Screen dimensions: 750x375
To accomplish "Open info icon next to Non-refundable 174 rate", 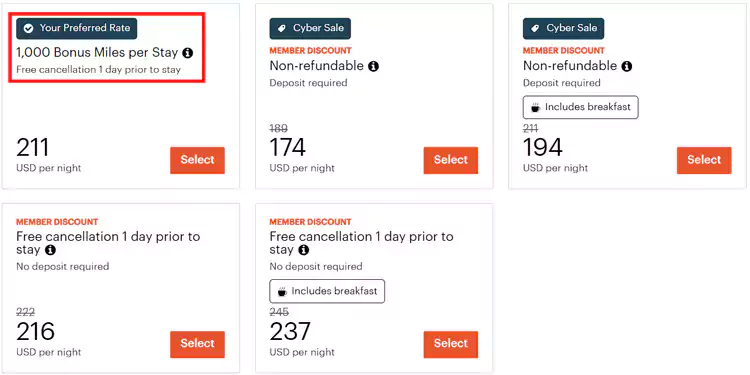I will click(x=374, y=66).
